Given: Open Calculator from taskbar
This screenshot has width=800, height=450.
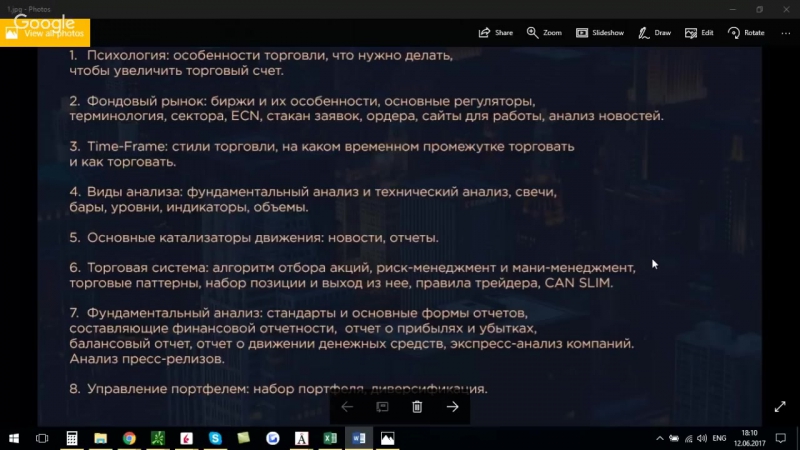Looking at the screenshot, I should (72, 438).
